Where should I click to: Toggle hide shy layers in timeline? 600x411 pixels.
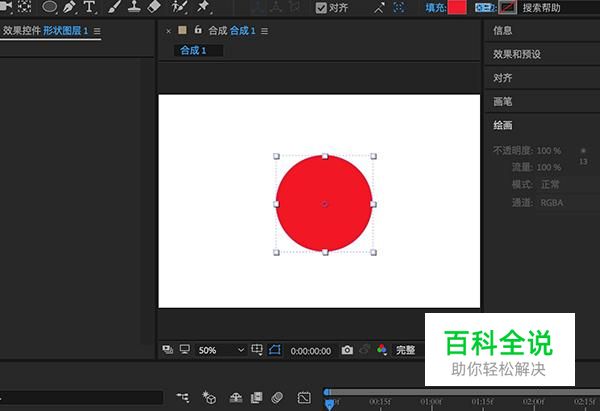(x=235, y=398)
